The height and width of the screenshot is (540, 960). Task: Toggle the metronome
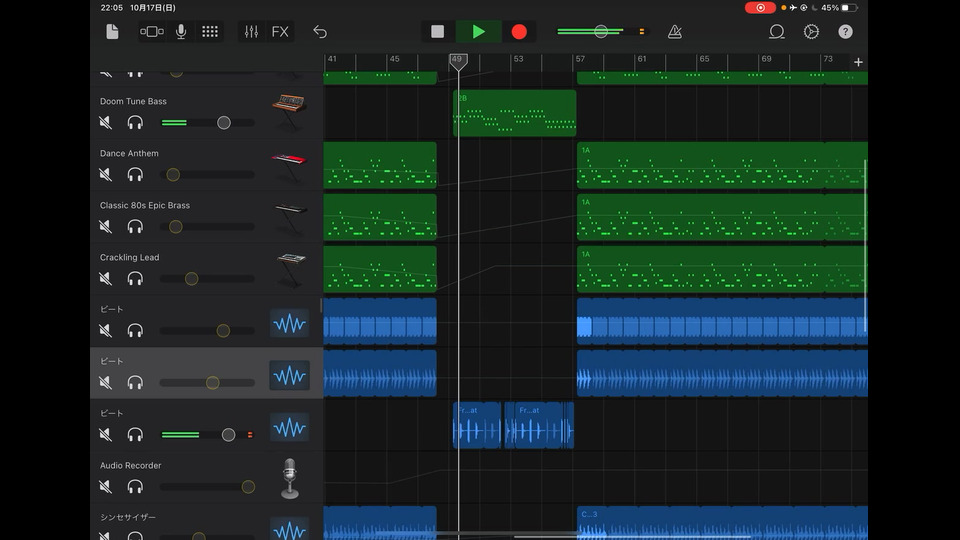point(675,32)
